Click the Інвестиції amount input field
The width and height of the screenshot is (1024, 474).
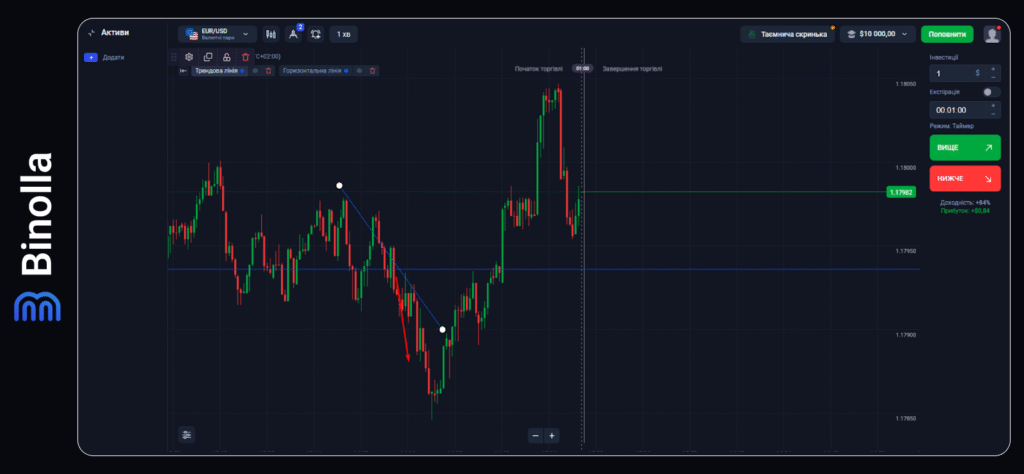(955, 73)
